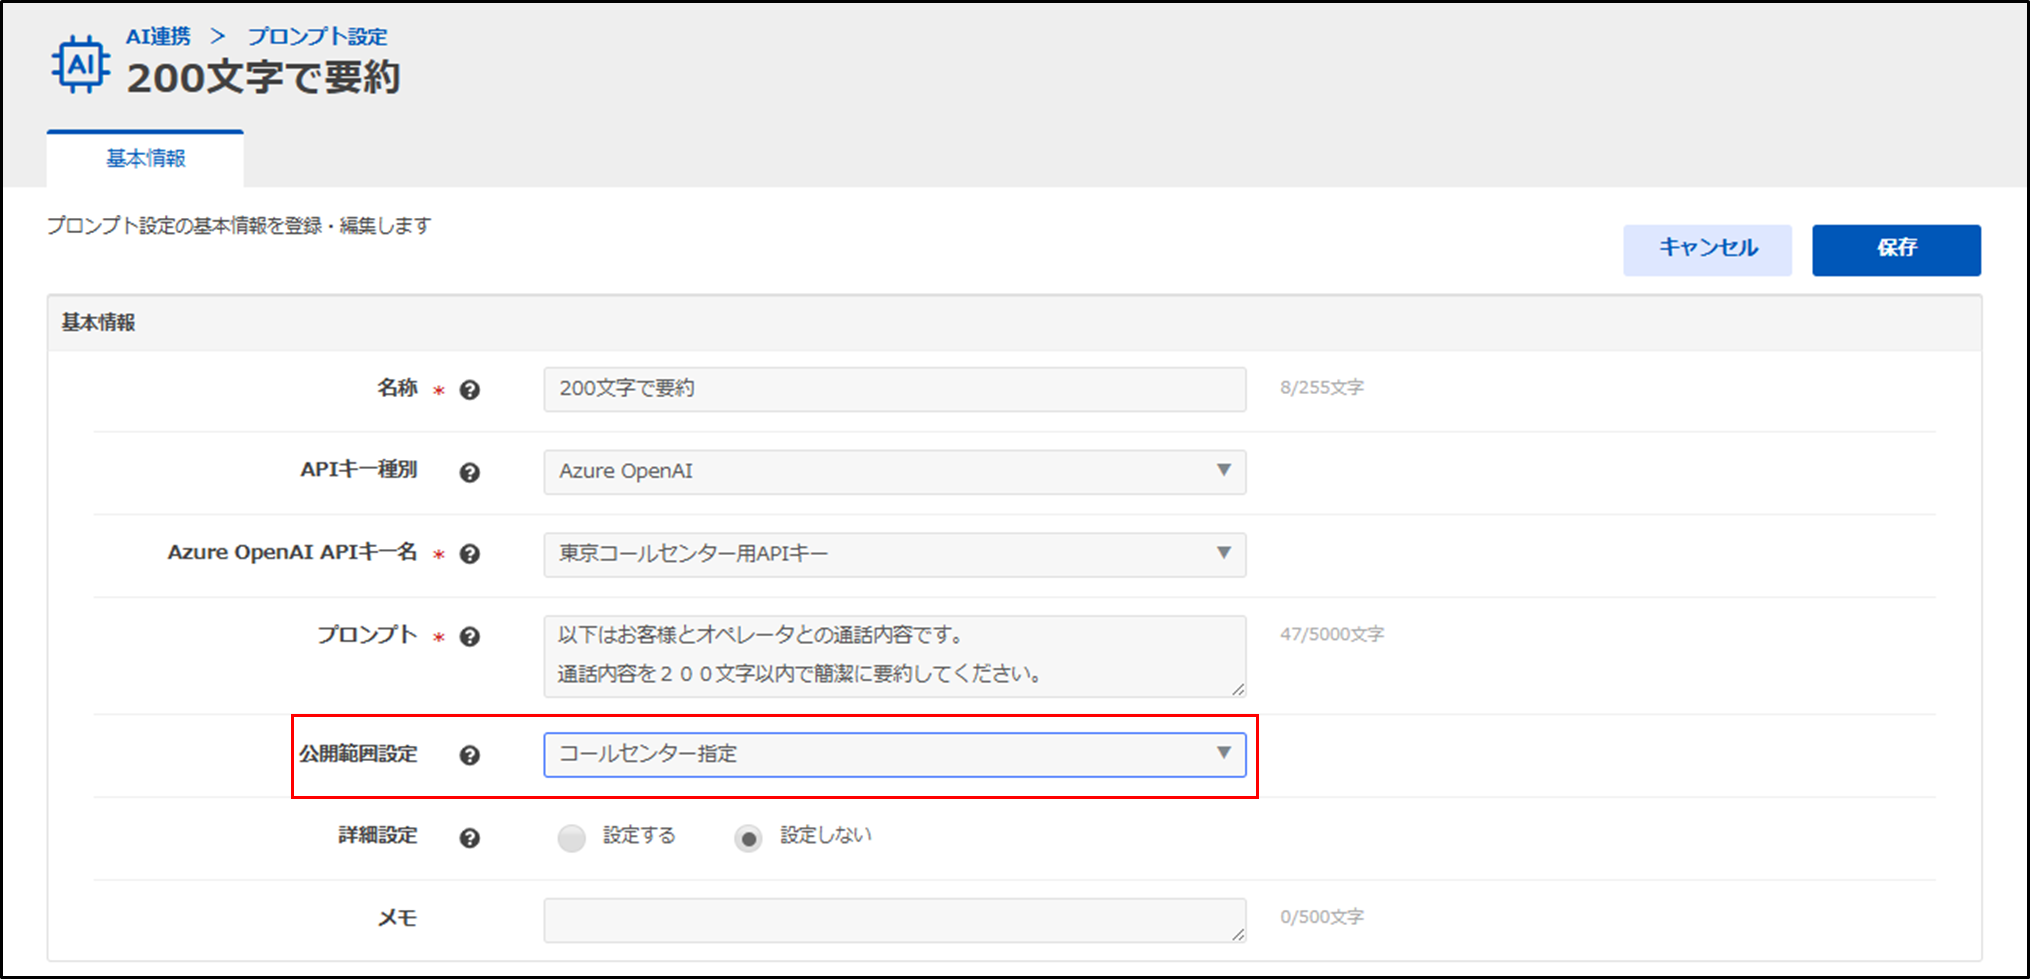Select the 設定しない radio button
The image size is (2030, 979).
(748, 838)
